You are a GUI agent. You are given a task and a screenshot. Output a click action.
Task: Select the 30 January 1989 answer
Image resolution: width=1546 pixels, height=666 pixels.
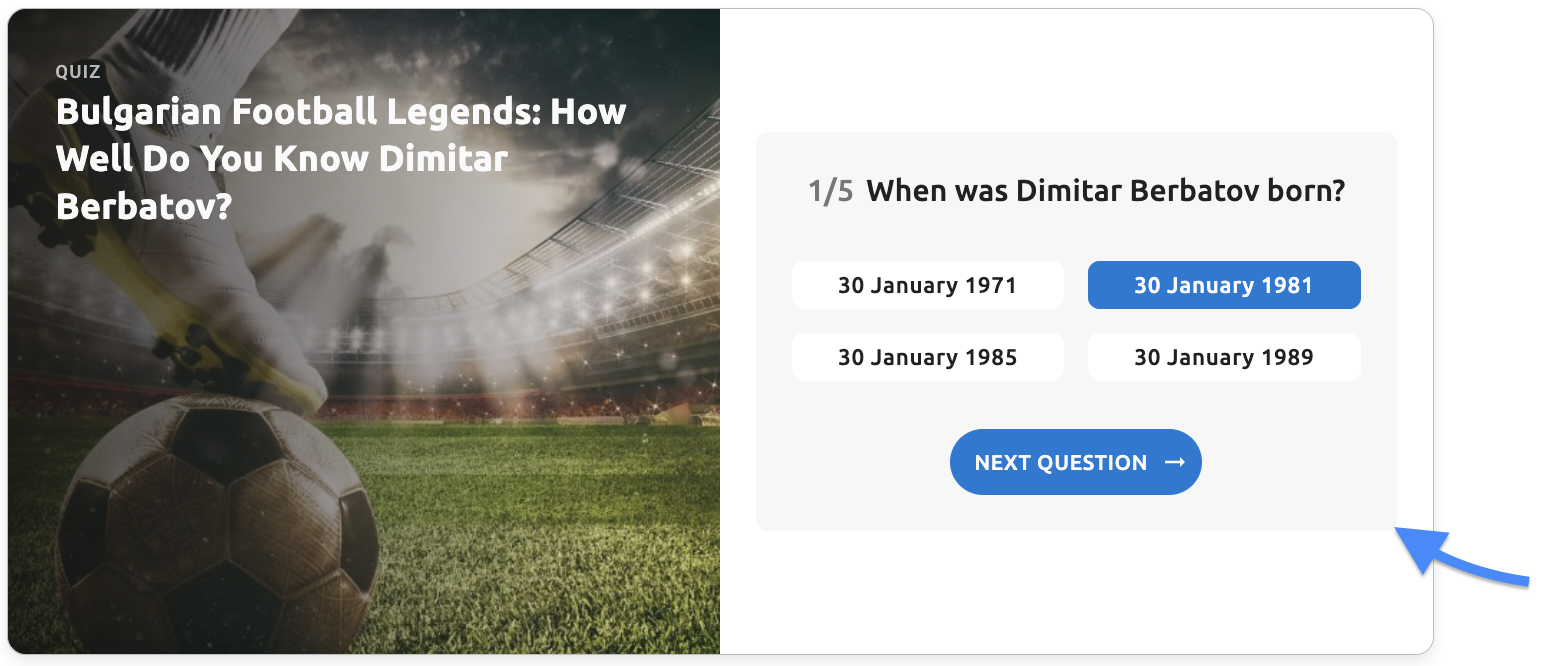click(x=1223, y=357)
